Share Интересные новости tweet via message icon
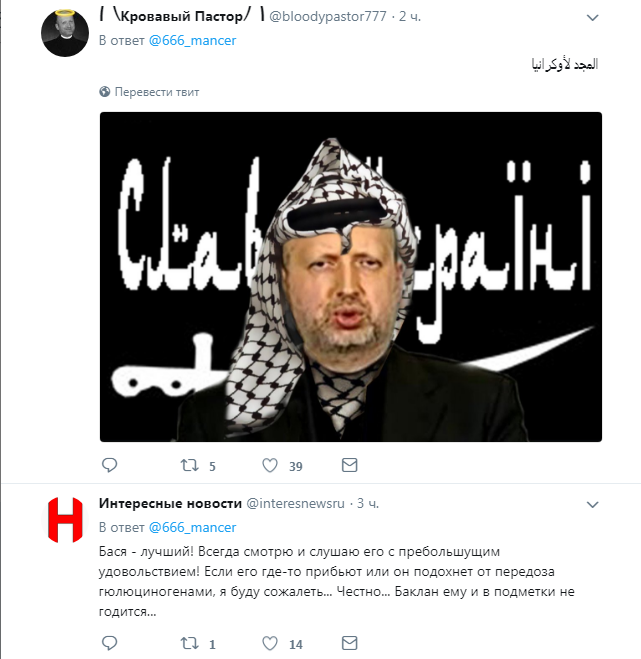The height and width of the screenshot is (659, 641). click(x=349, y=643)
